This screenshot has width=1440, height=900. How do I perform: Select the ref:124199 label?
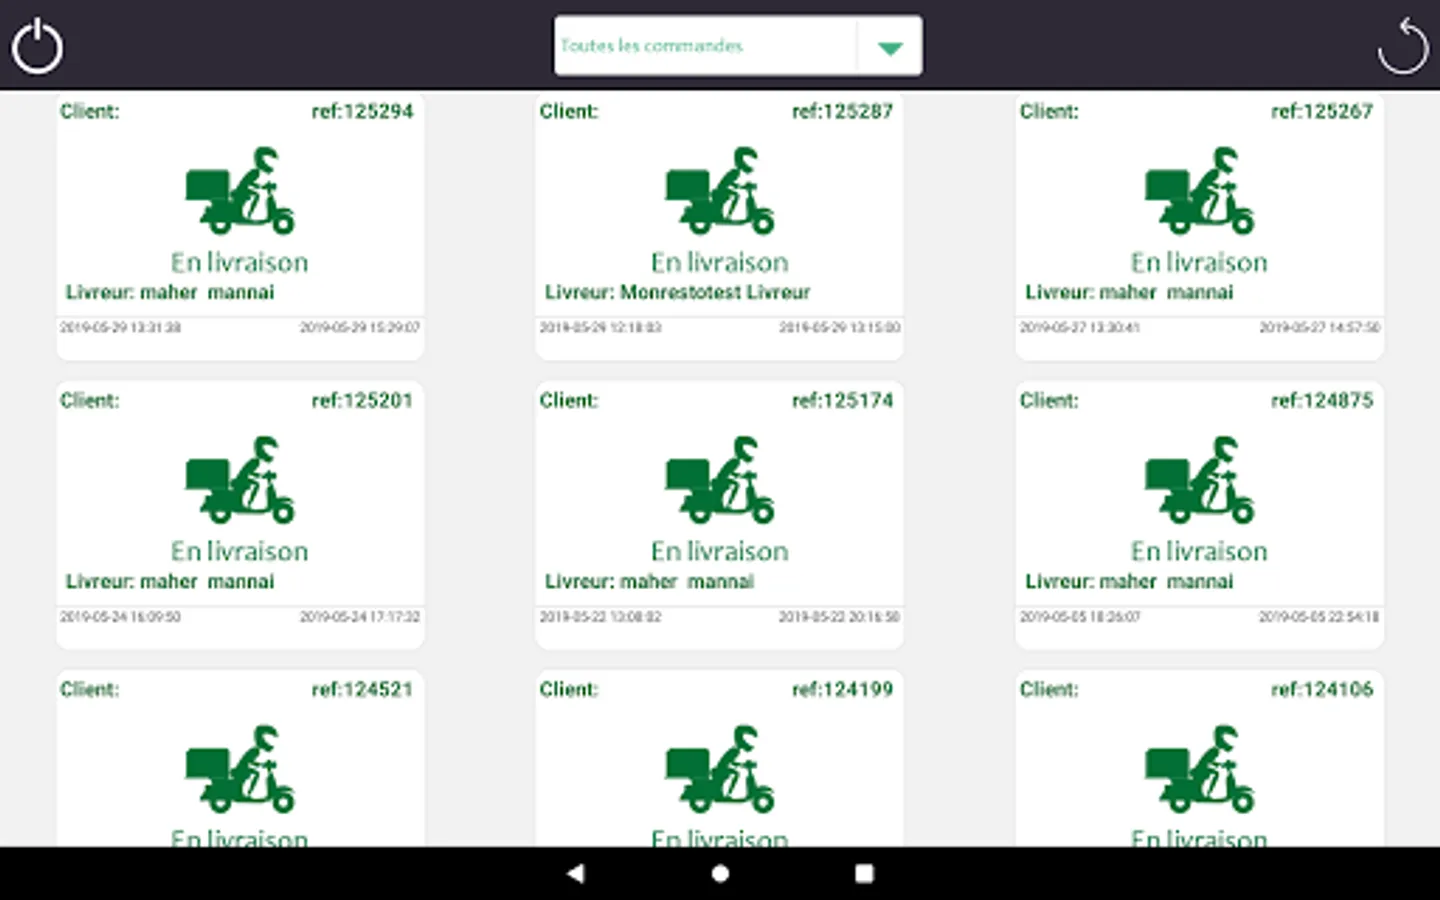point(842,689)
